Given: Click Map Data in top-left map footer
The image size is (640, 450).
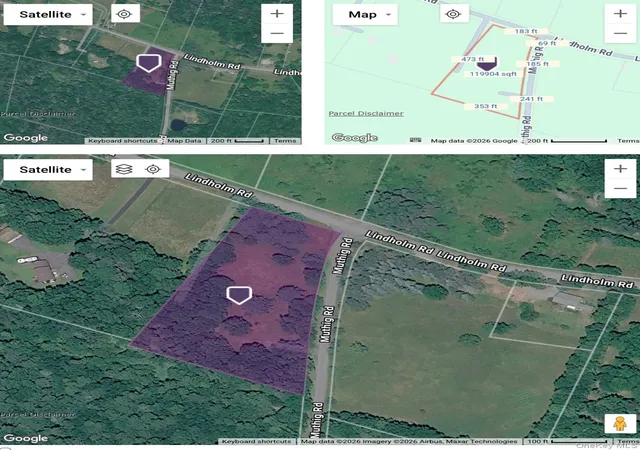Looking at the screenshot, I should coord(184,140).
